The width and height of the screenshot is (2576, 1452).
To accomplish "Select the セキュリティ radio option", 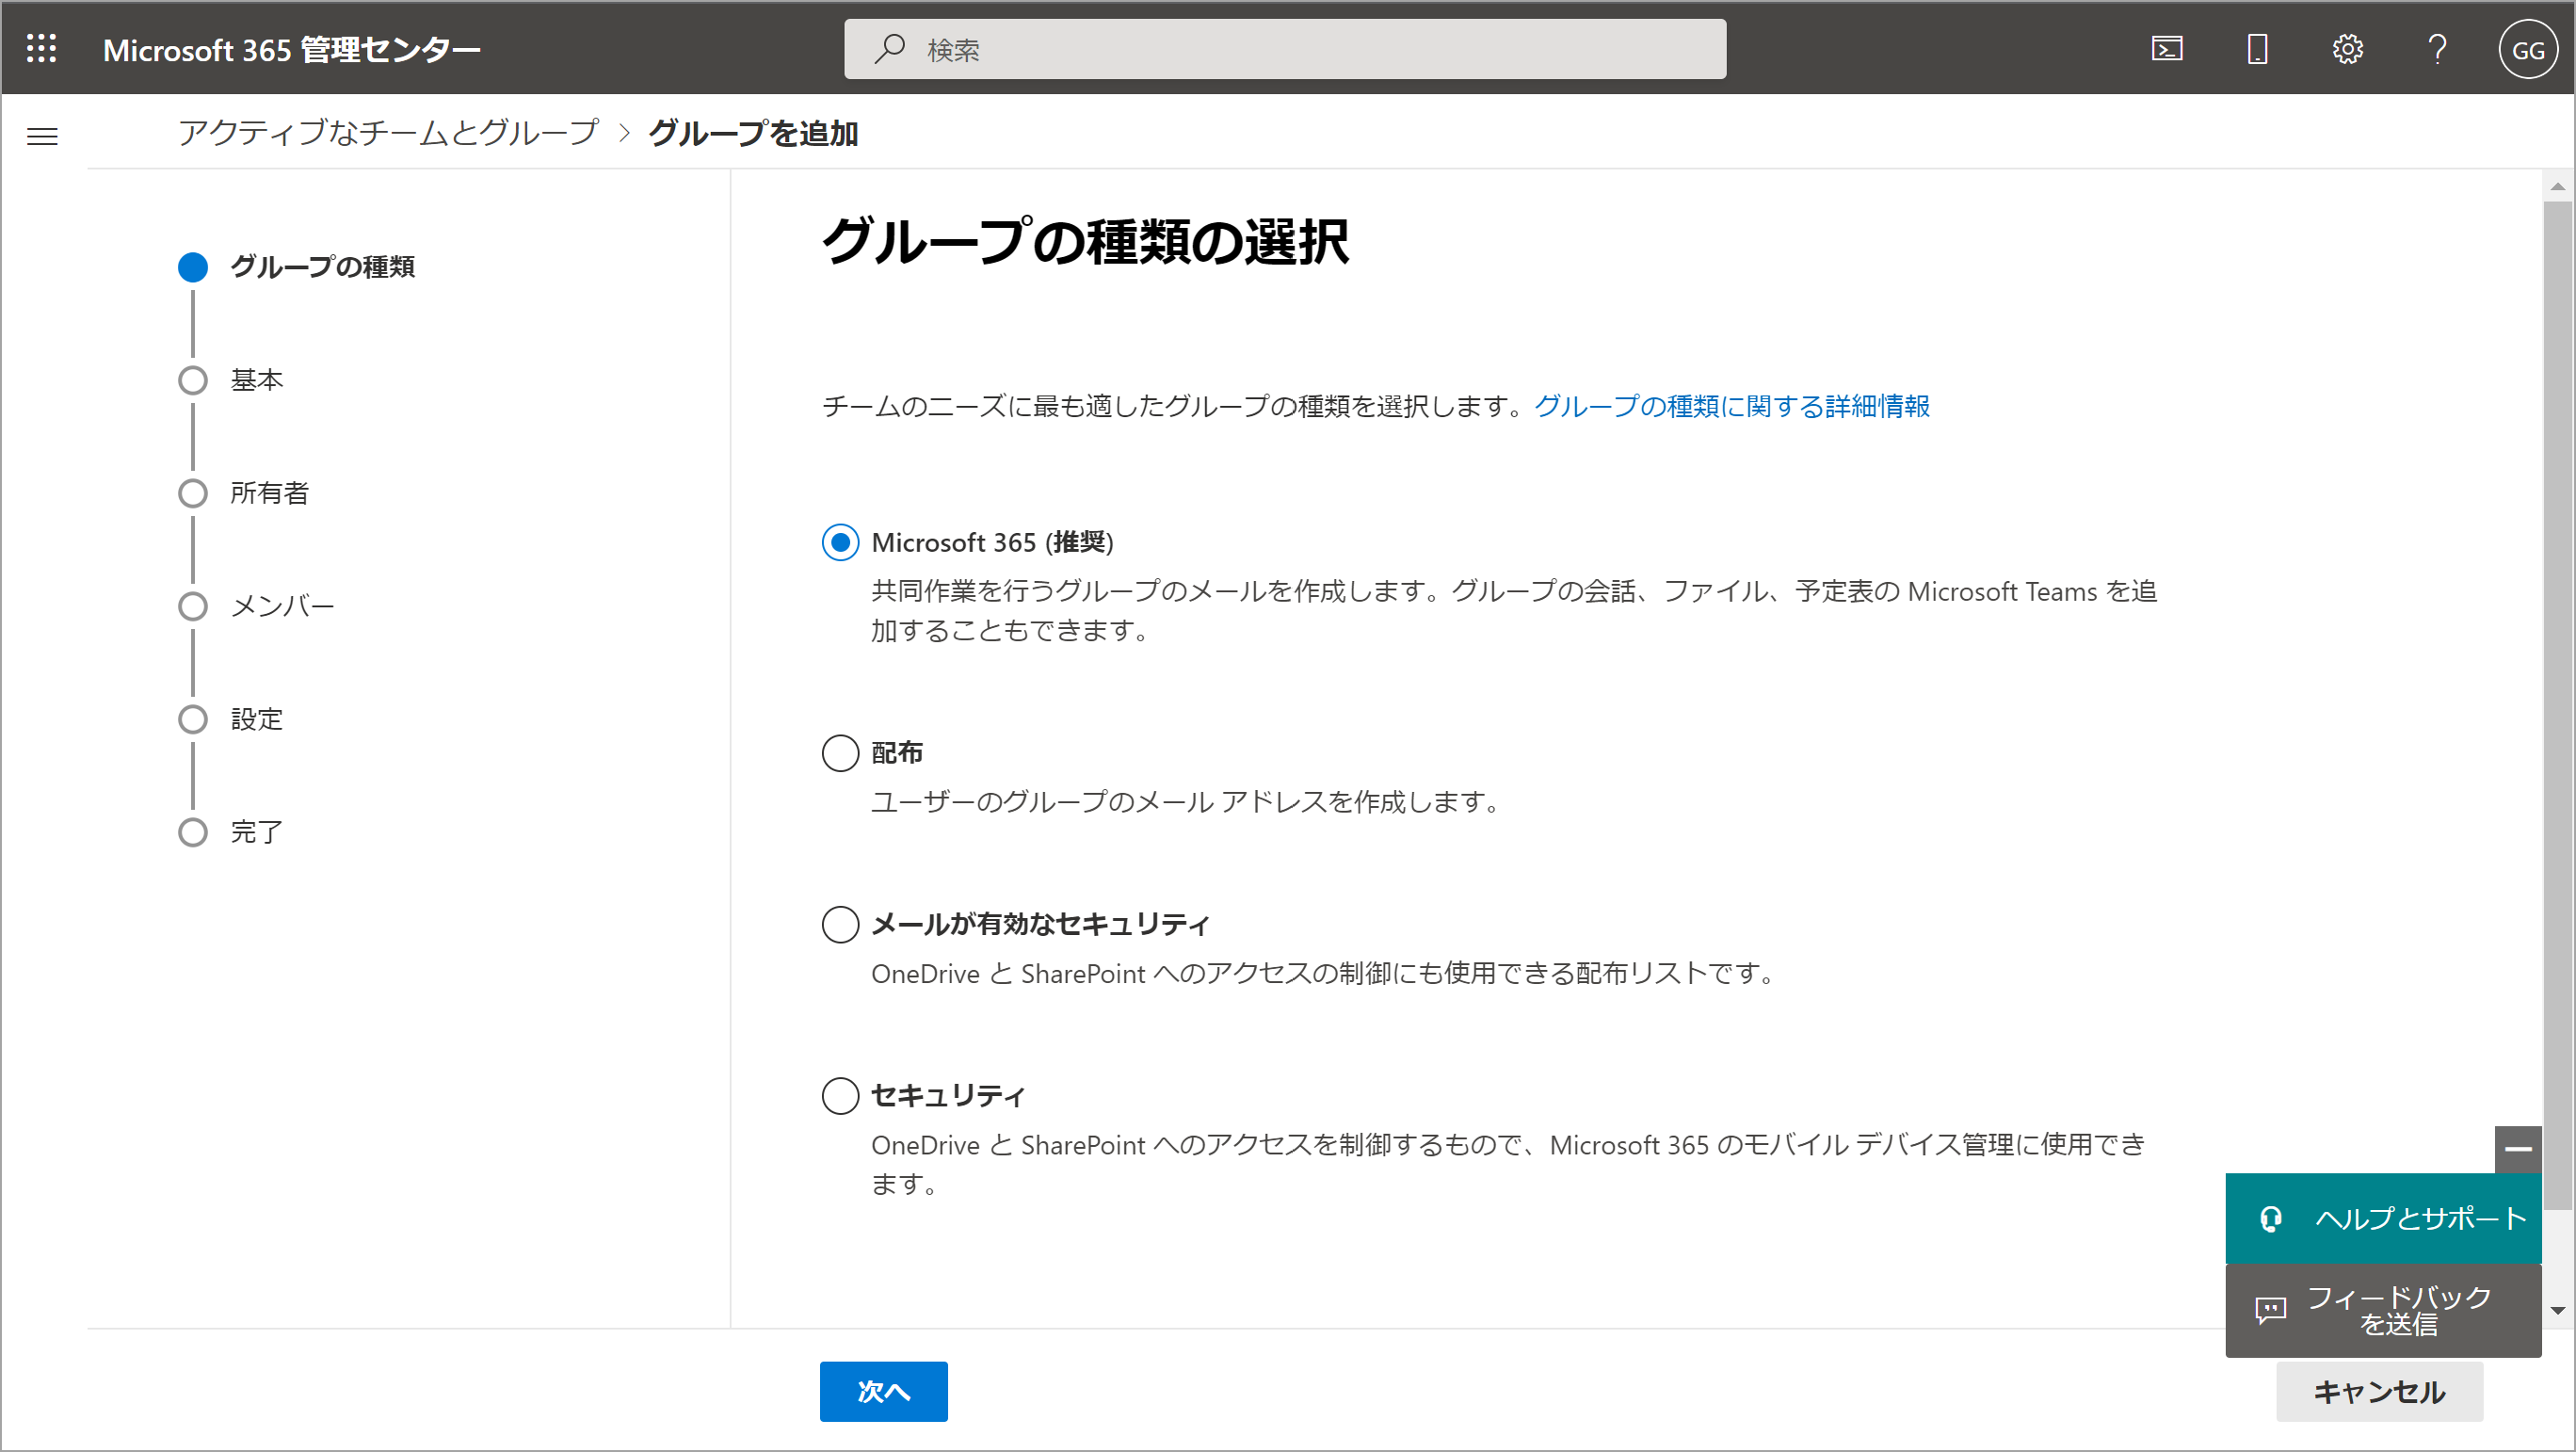I will click(x=840, y=1096).
